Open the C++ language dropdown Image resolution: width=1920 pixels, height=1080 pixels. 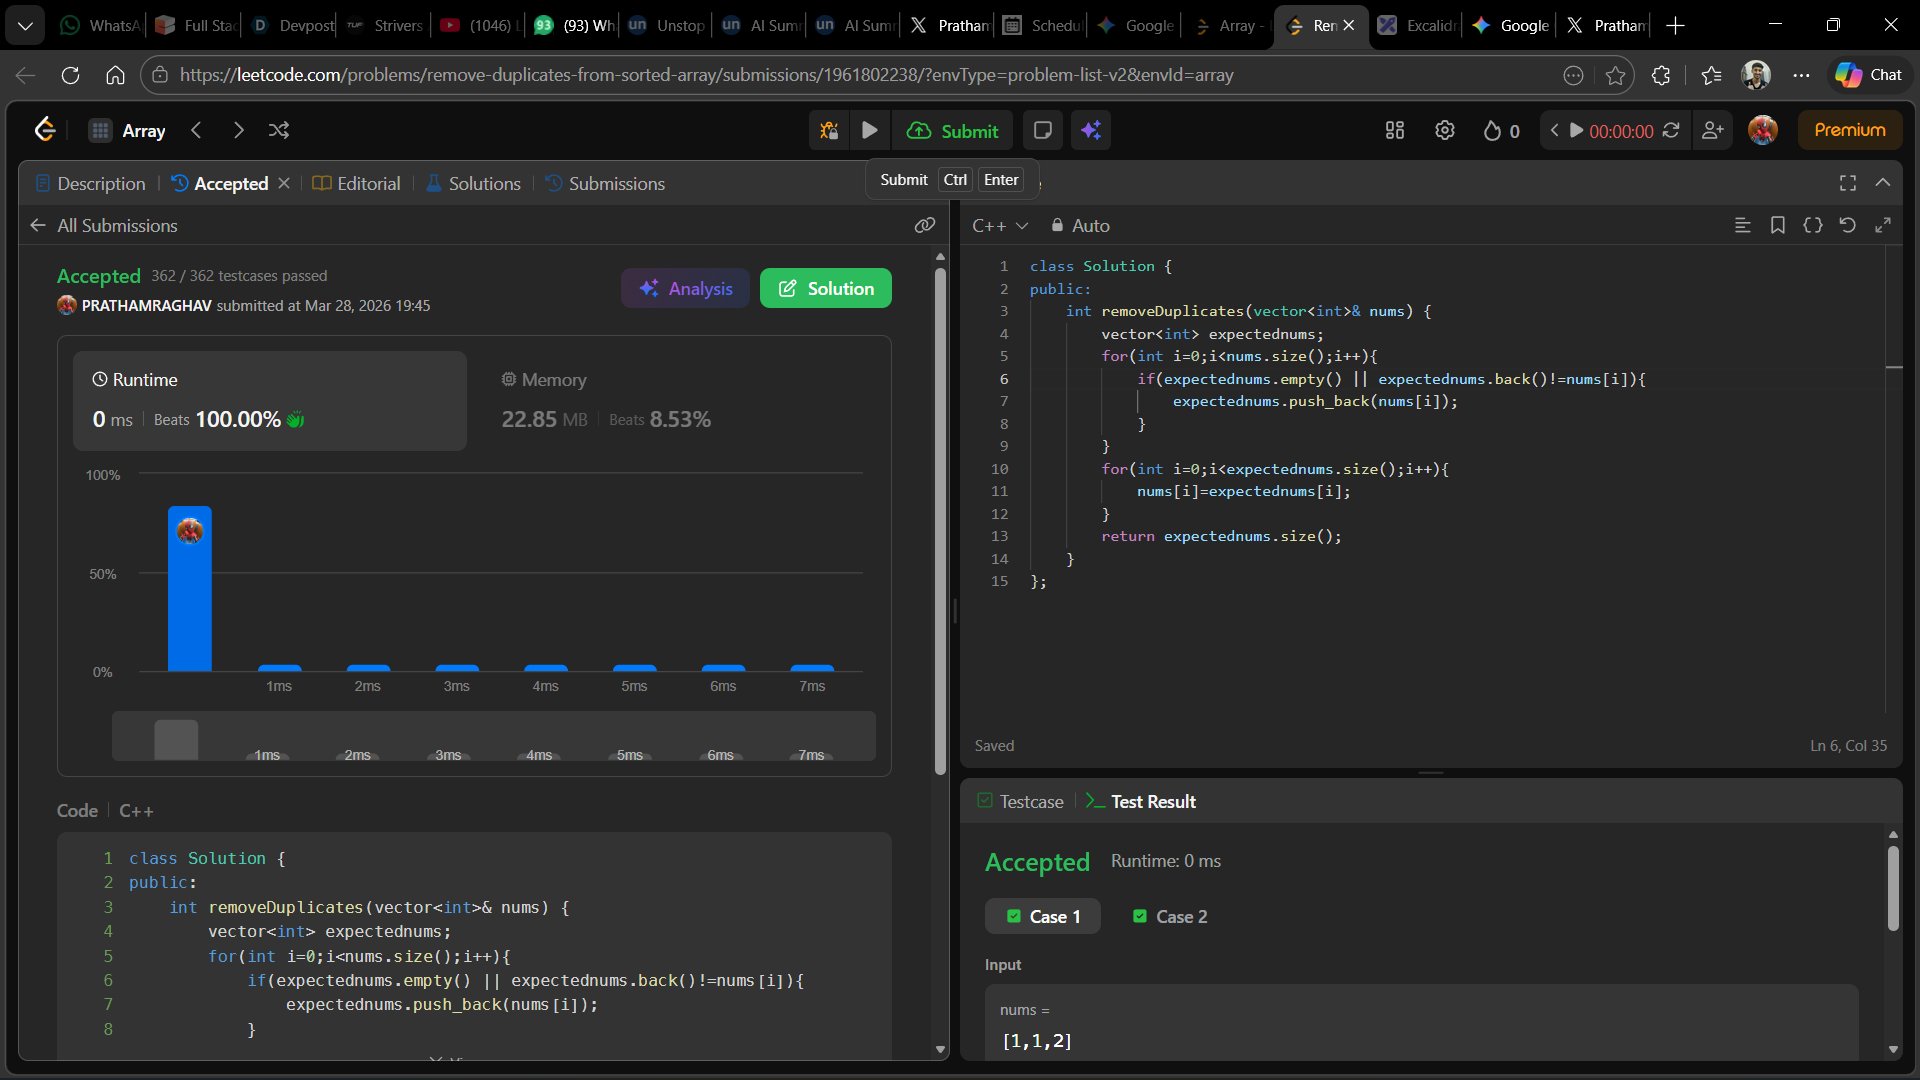(x=999, y=226)
